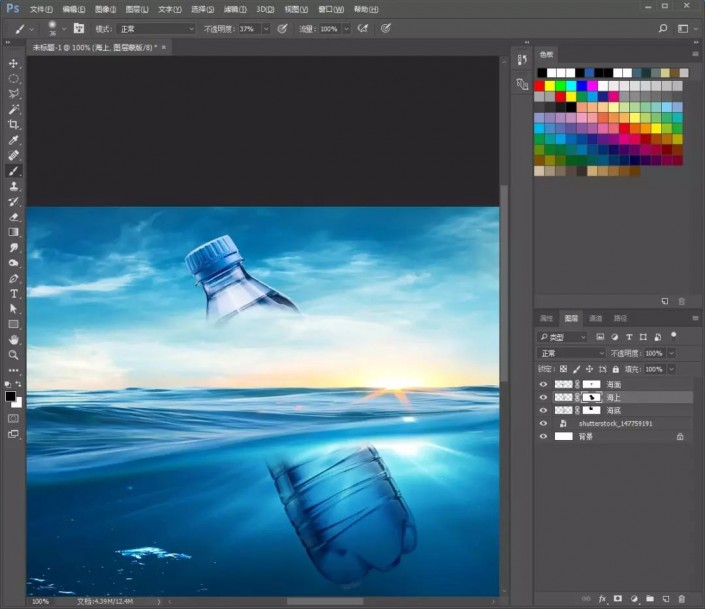Select the Gradient tool

point(13,232)
